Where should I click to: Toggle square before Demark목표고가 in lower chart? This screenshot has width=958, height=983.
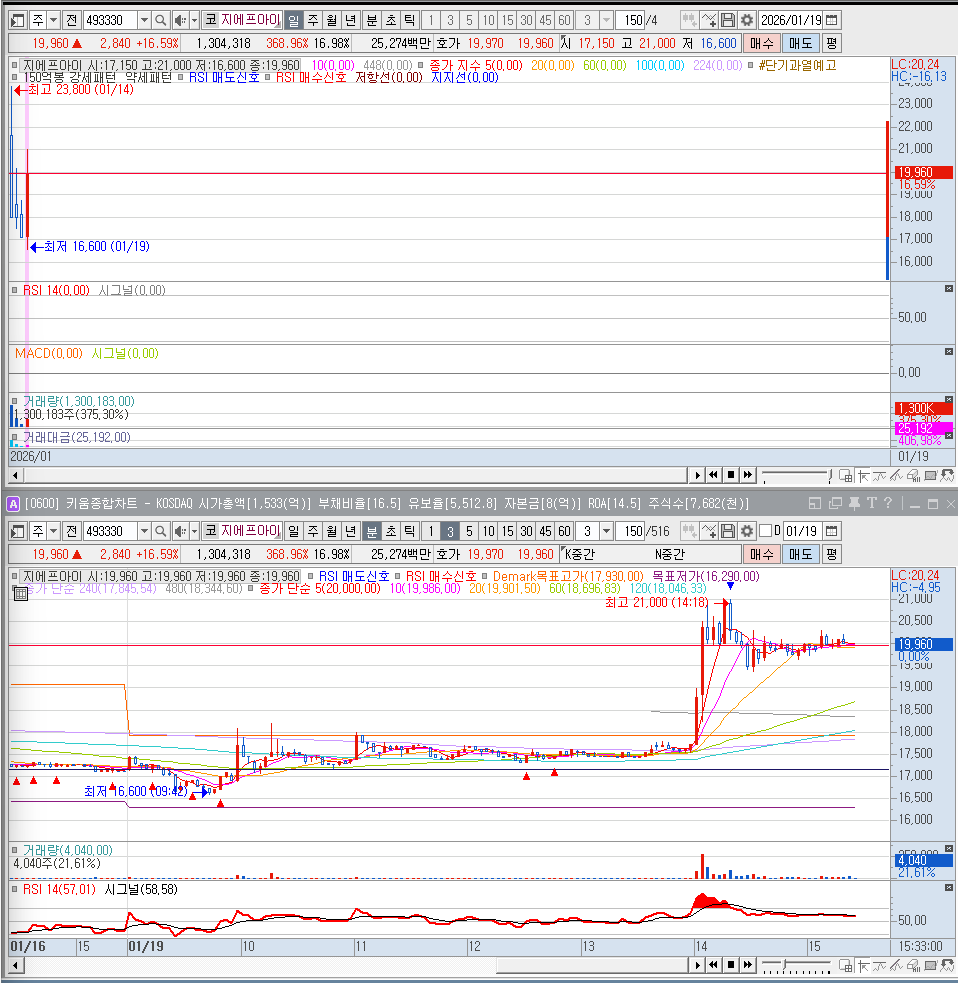pos(485,576)
